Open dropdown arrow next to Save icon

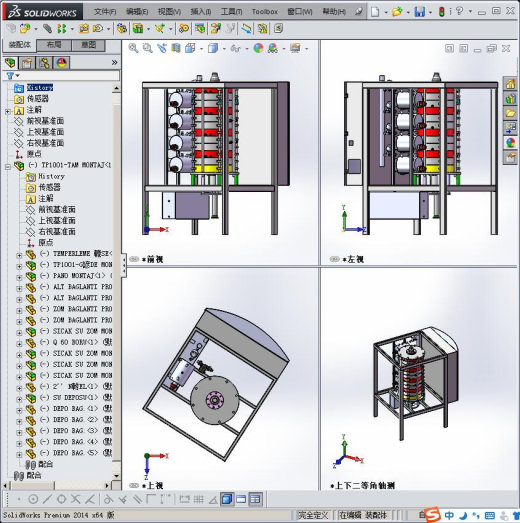[x=430, y=12]
